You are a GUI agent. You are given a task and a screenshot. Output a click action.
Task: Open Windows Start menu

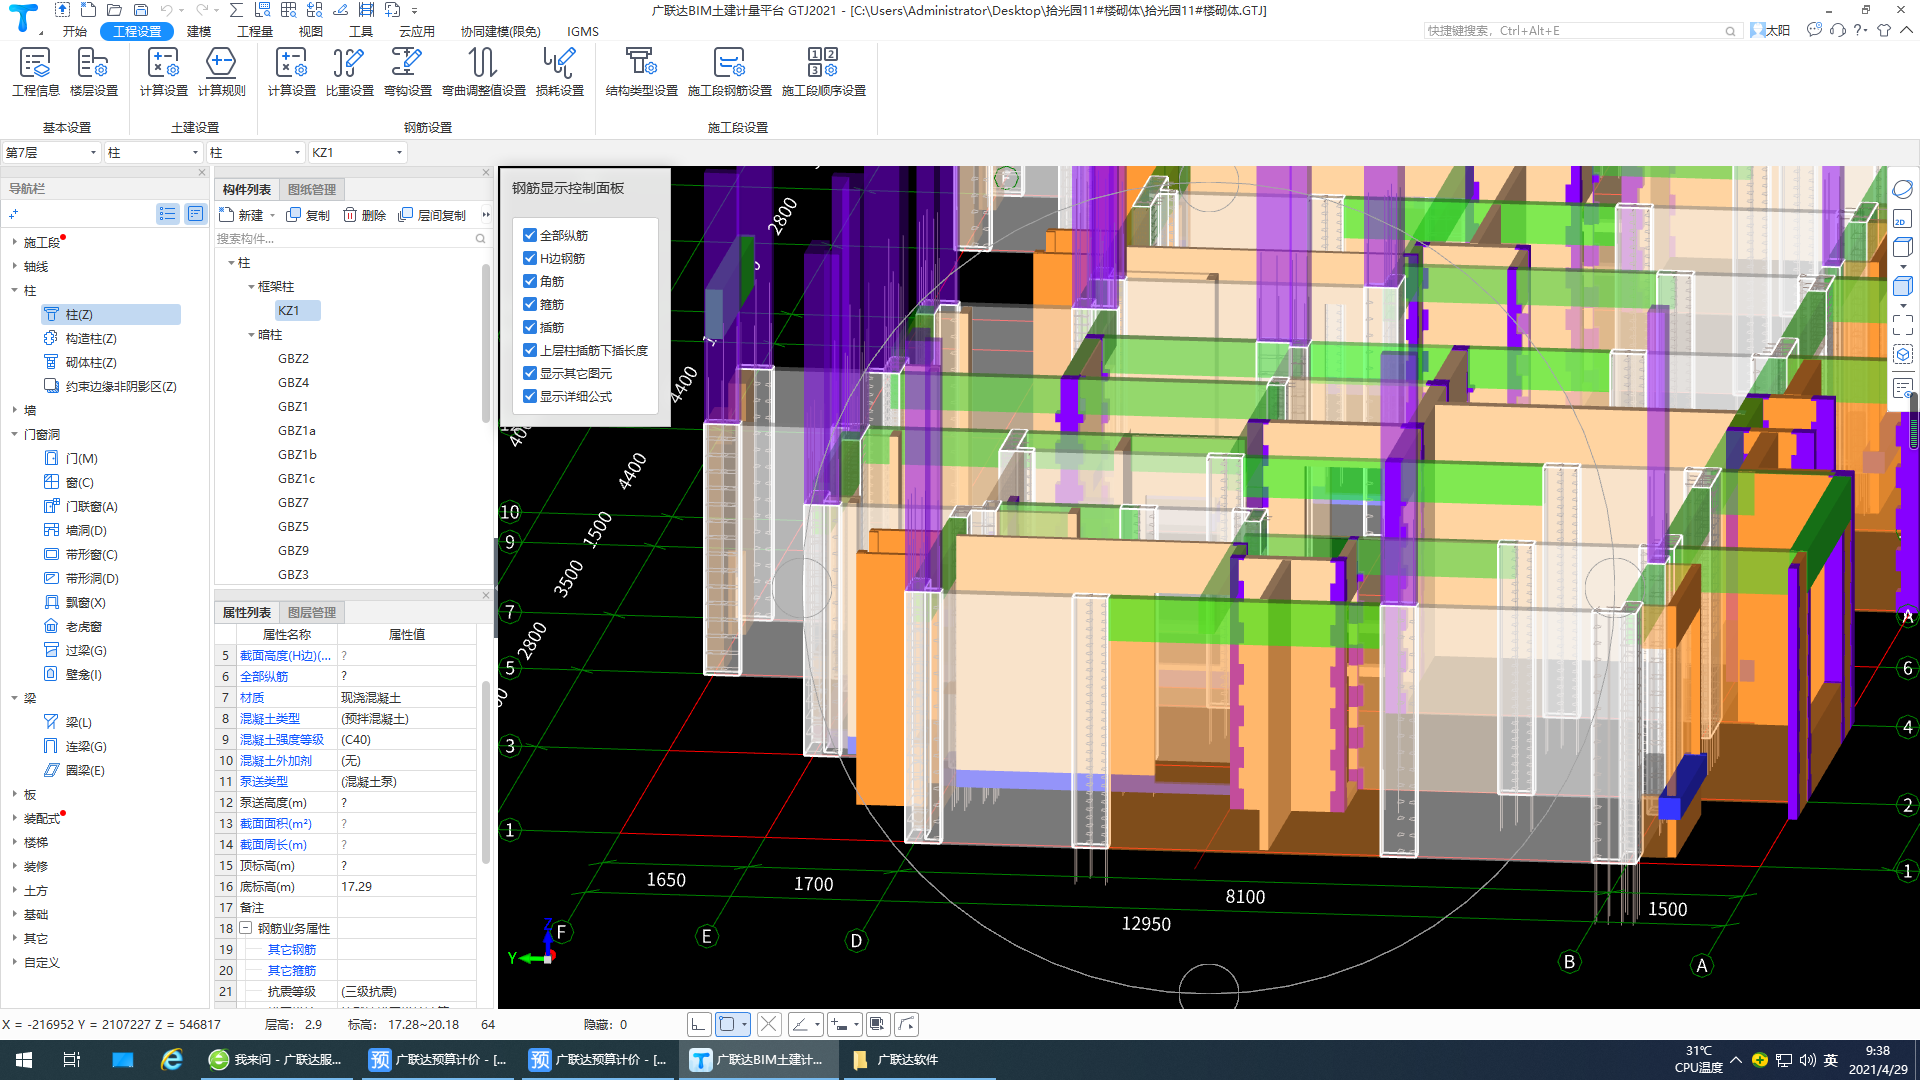24,1060
